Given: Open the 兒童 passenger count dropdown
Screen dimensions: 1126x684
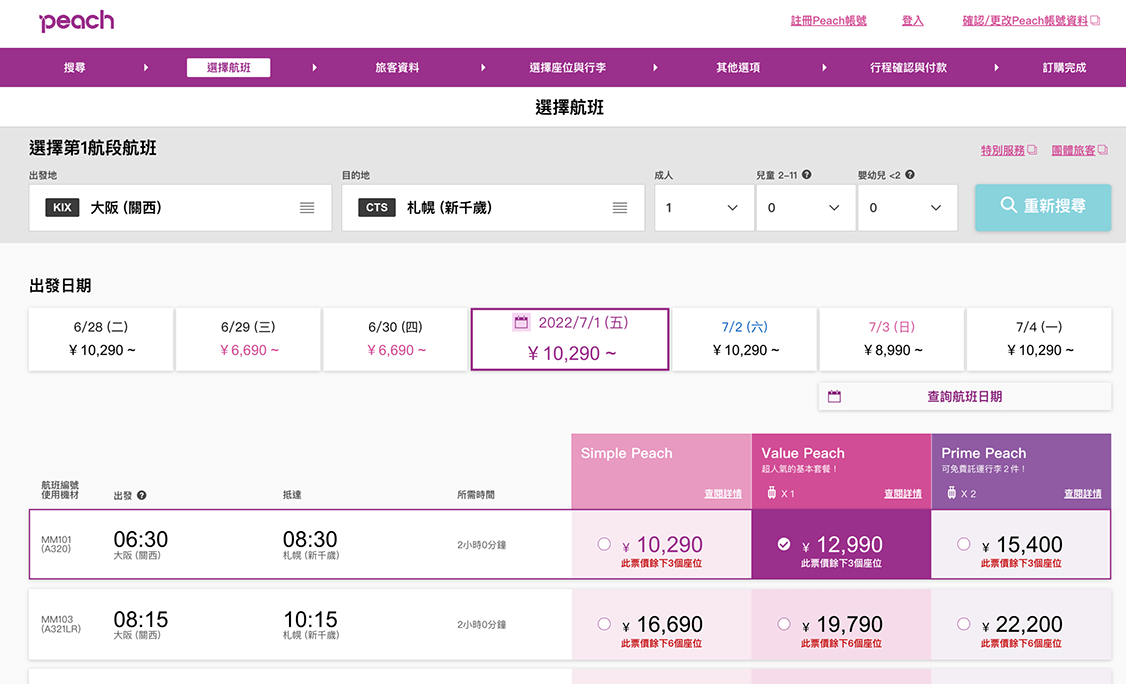Looking at the screenshot, I should point(806,208).
